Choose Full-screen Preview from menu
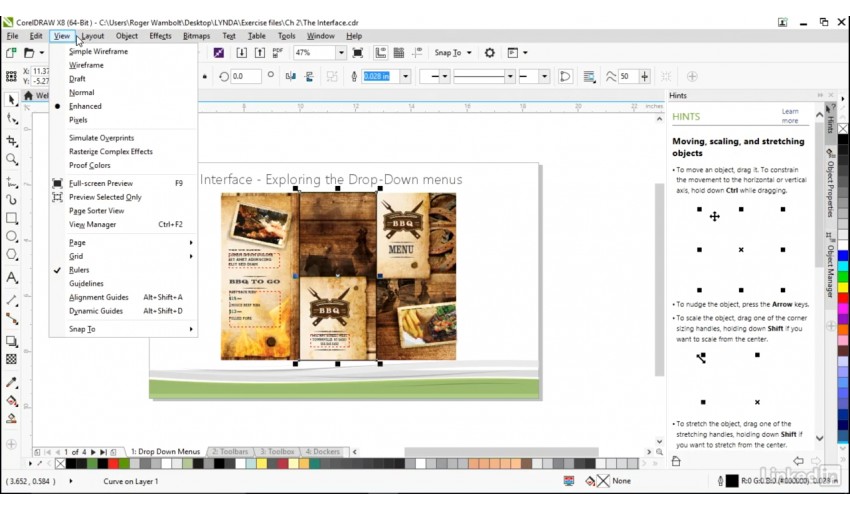This screenshot has height=510, width=850. point(100,183)
